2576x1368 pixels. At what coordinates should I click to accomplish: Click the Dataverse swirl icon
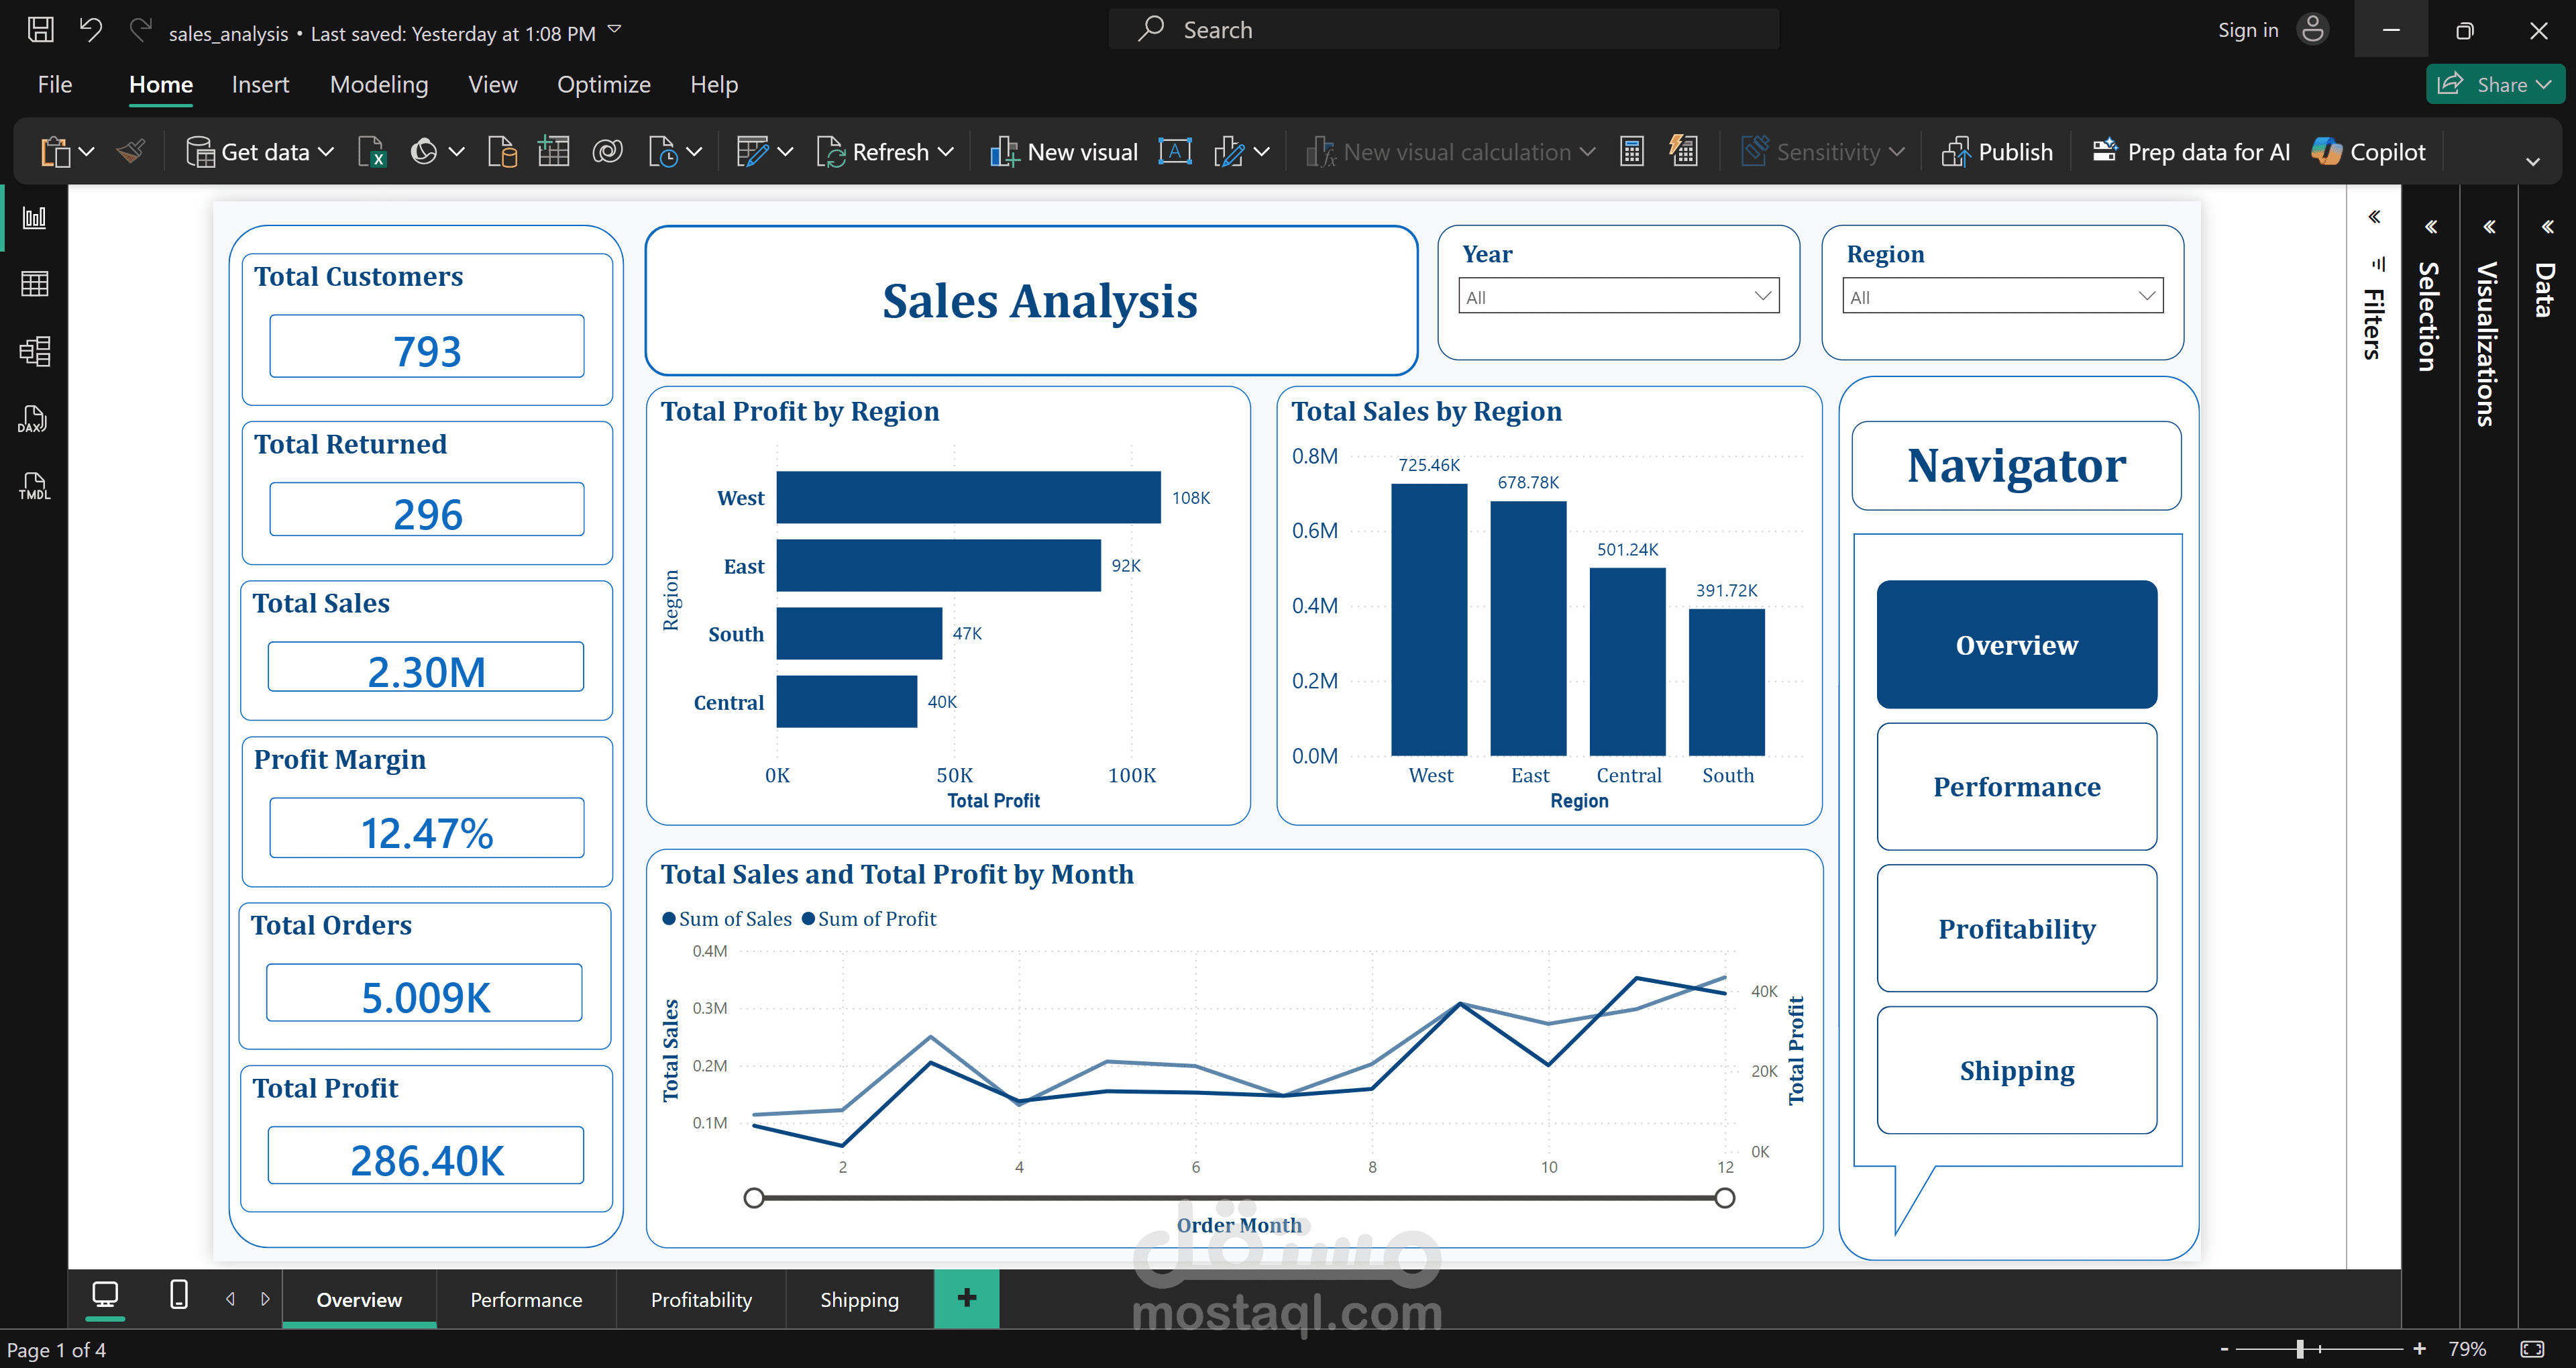pos(608,152)
